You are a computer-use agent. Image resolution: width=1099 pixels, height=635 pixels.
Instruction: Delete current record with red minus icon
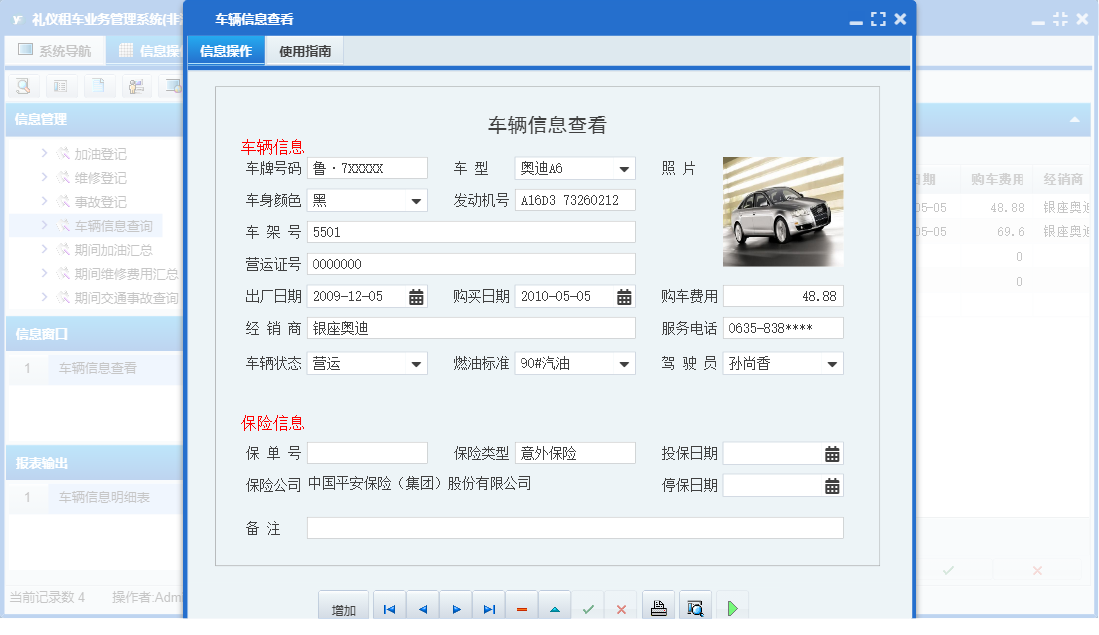pos(521,605)
